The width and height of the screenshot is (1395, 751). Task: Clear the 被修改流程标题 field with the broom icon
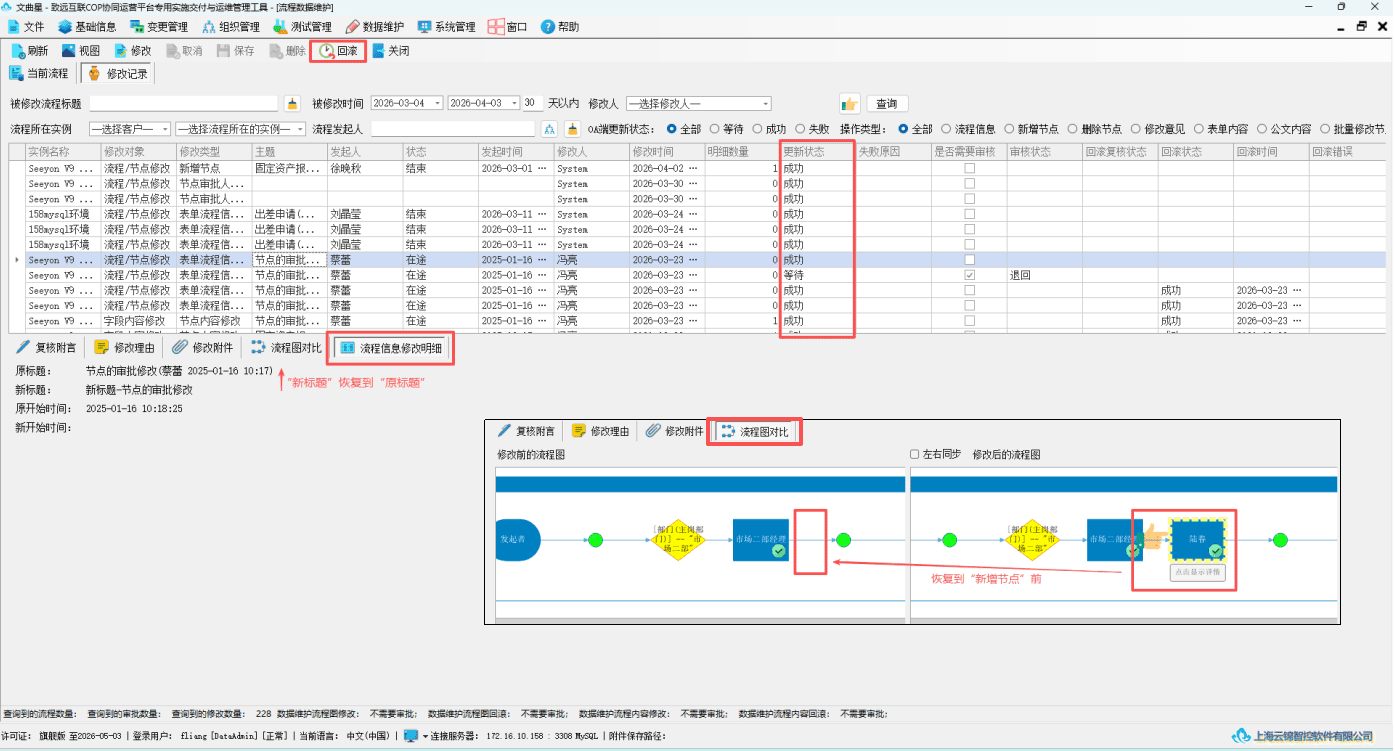pyautogui.click(x=292, y=103)
